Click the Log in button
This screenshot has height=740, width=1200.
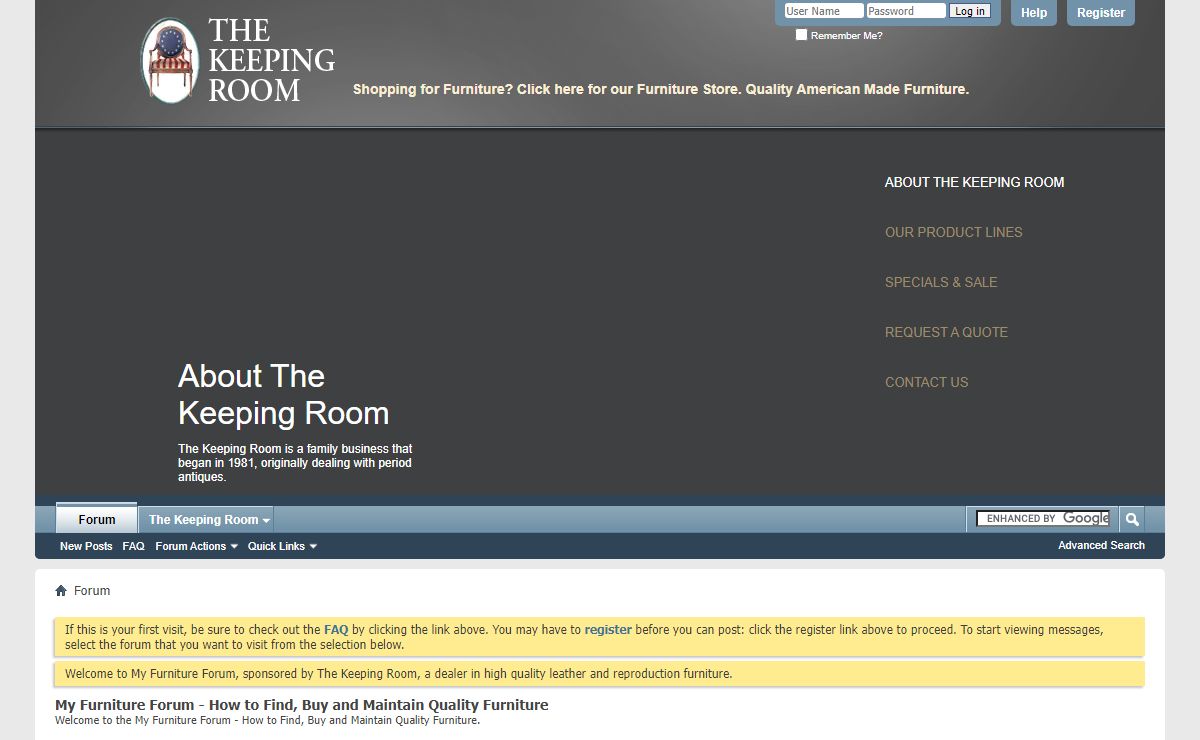[x=970, y=11]
